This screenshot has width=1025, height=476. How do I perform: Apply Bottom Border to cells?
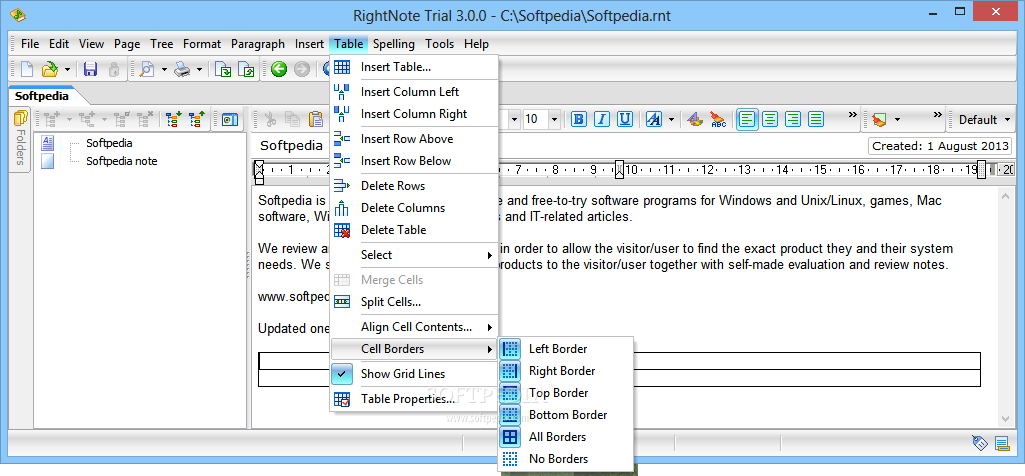point(566,415)
